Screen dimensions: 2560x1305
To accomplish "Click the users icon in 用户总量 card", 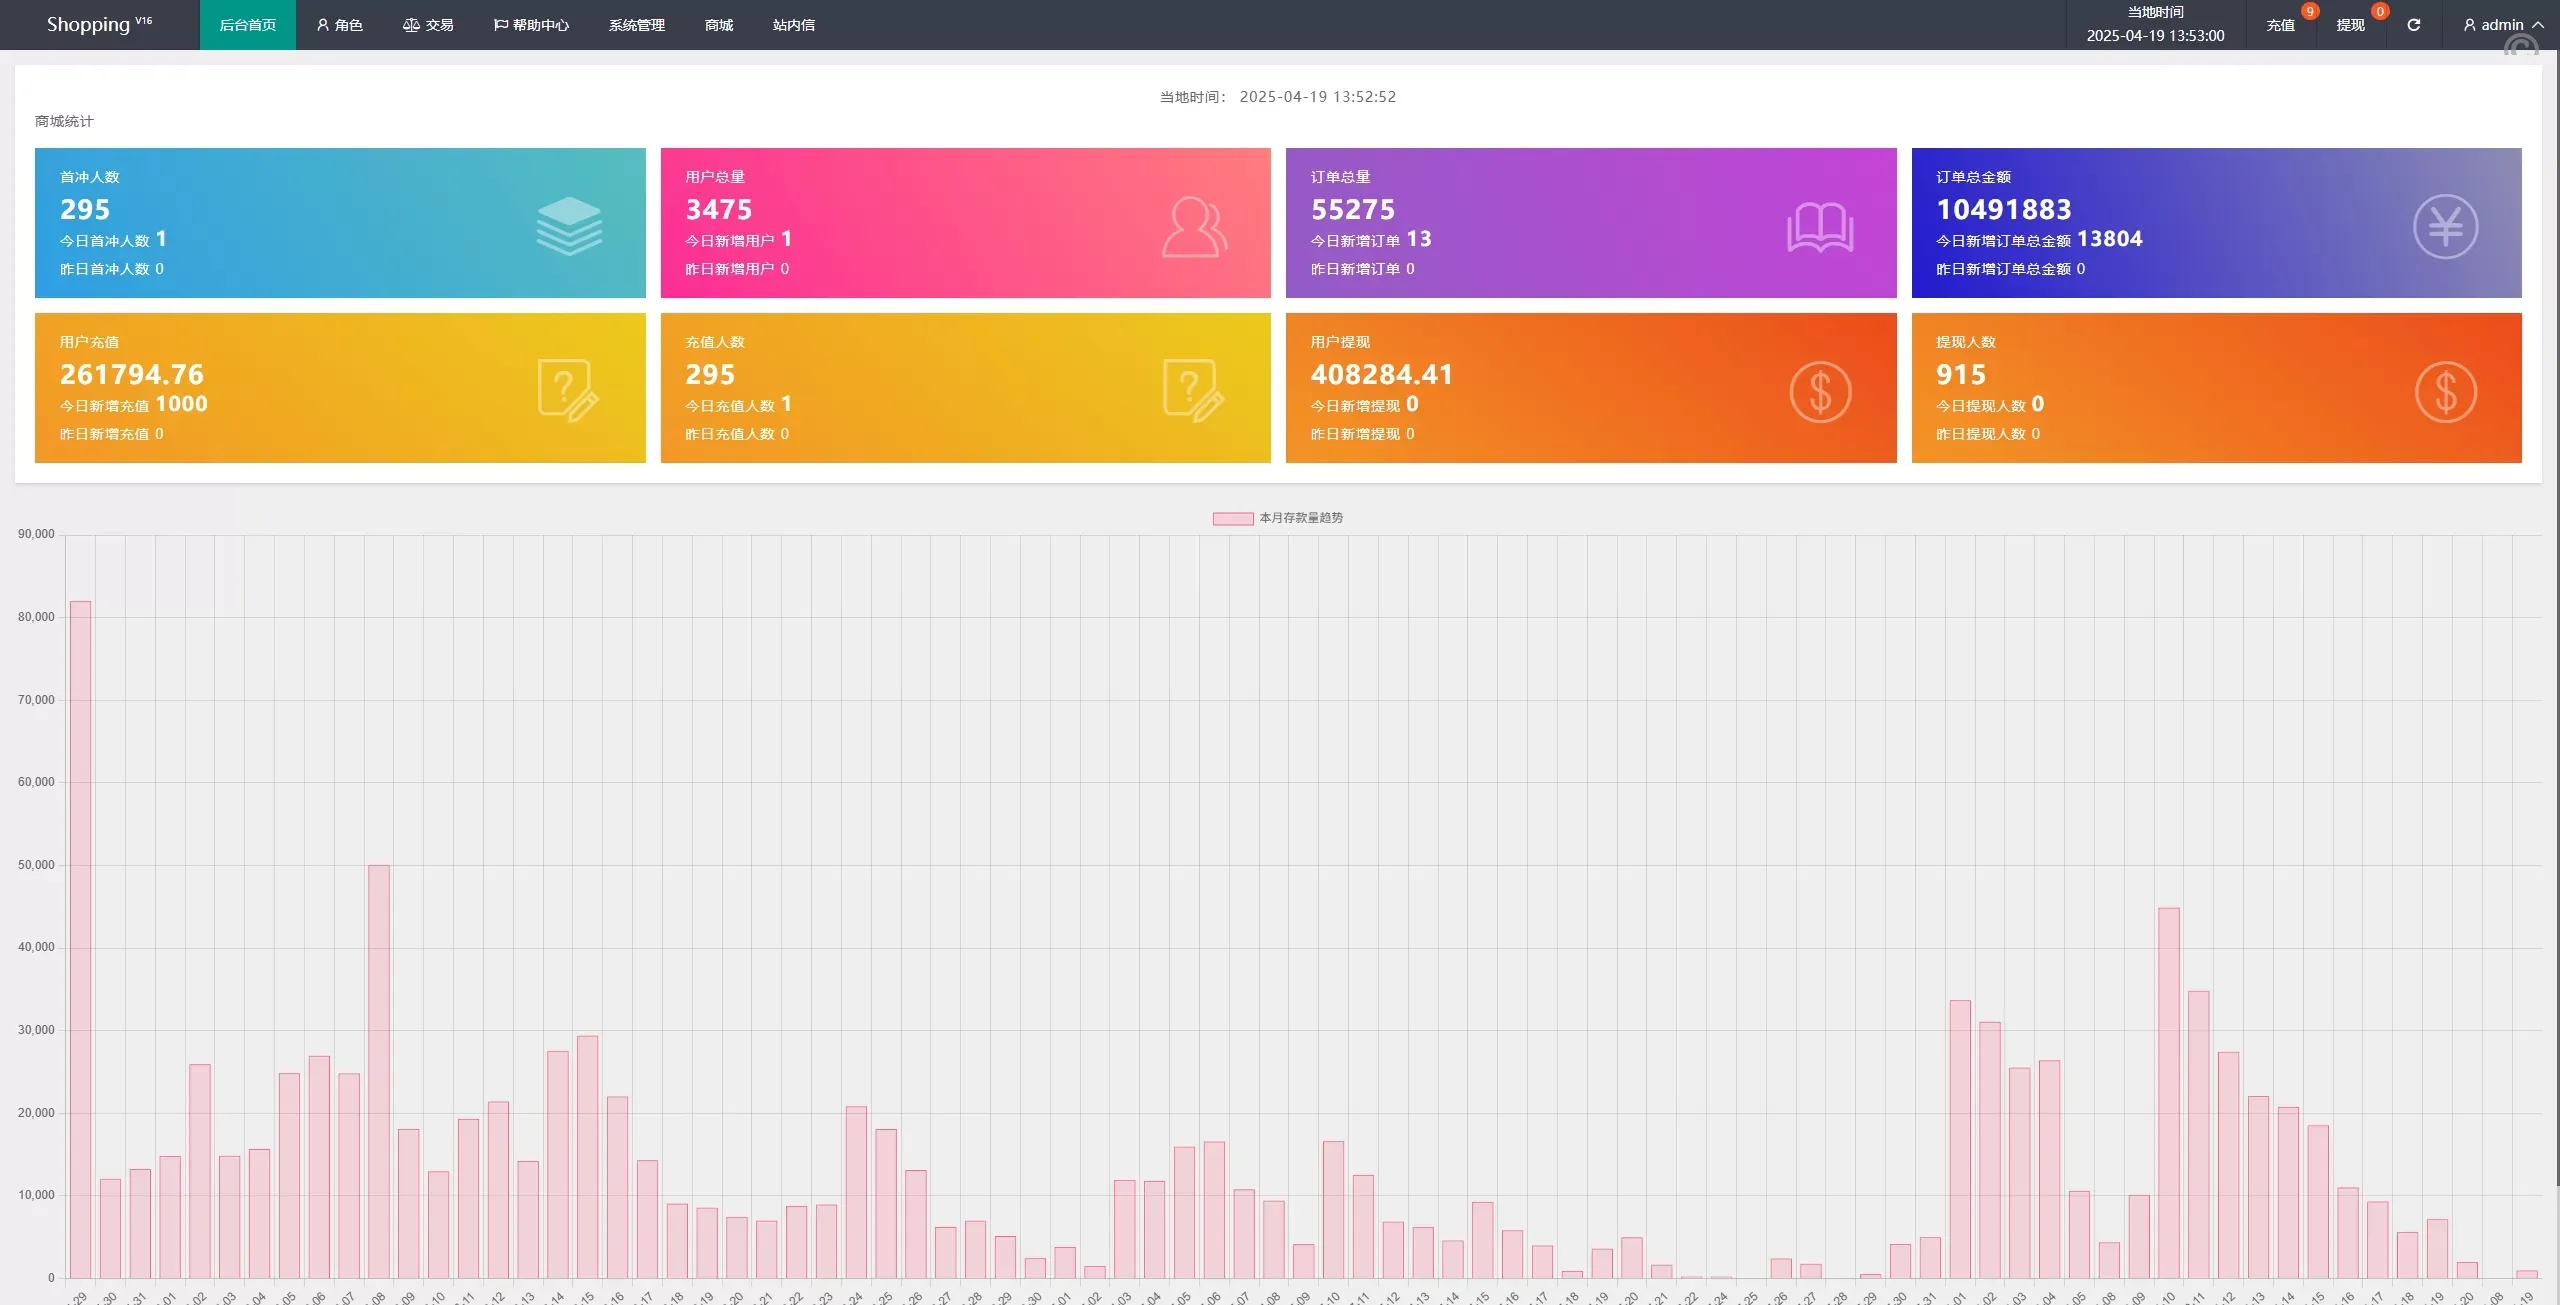I will click(x=1194, y=227).
